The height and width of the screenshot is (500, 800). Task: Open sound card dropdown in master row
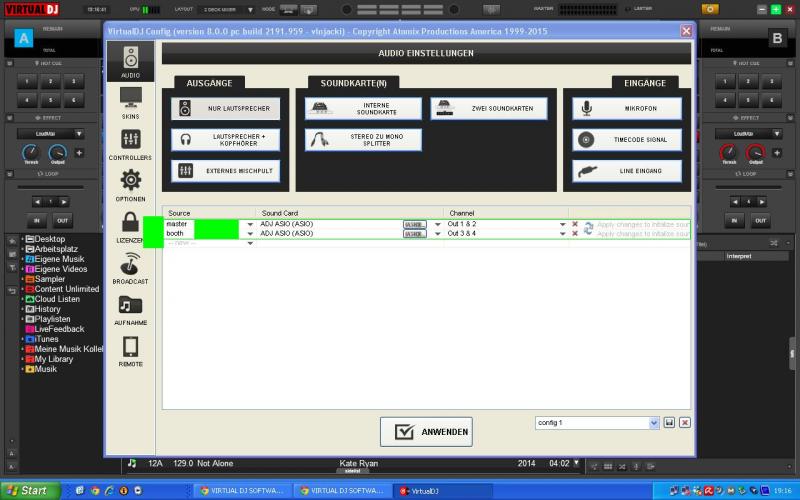coord(437,224)
